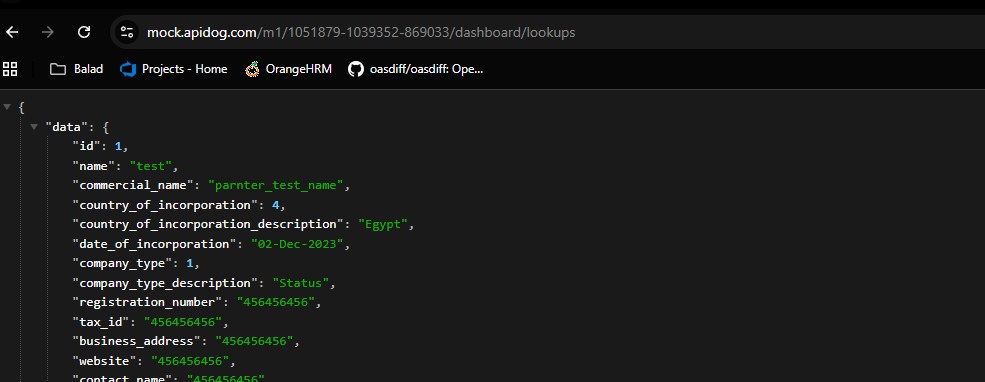Click the "02-Dec-2023" date value

[297, 244]
